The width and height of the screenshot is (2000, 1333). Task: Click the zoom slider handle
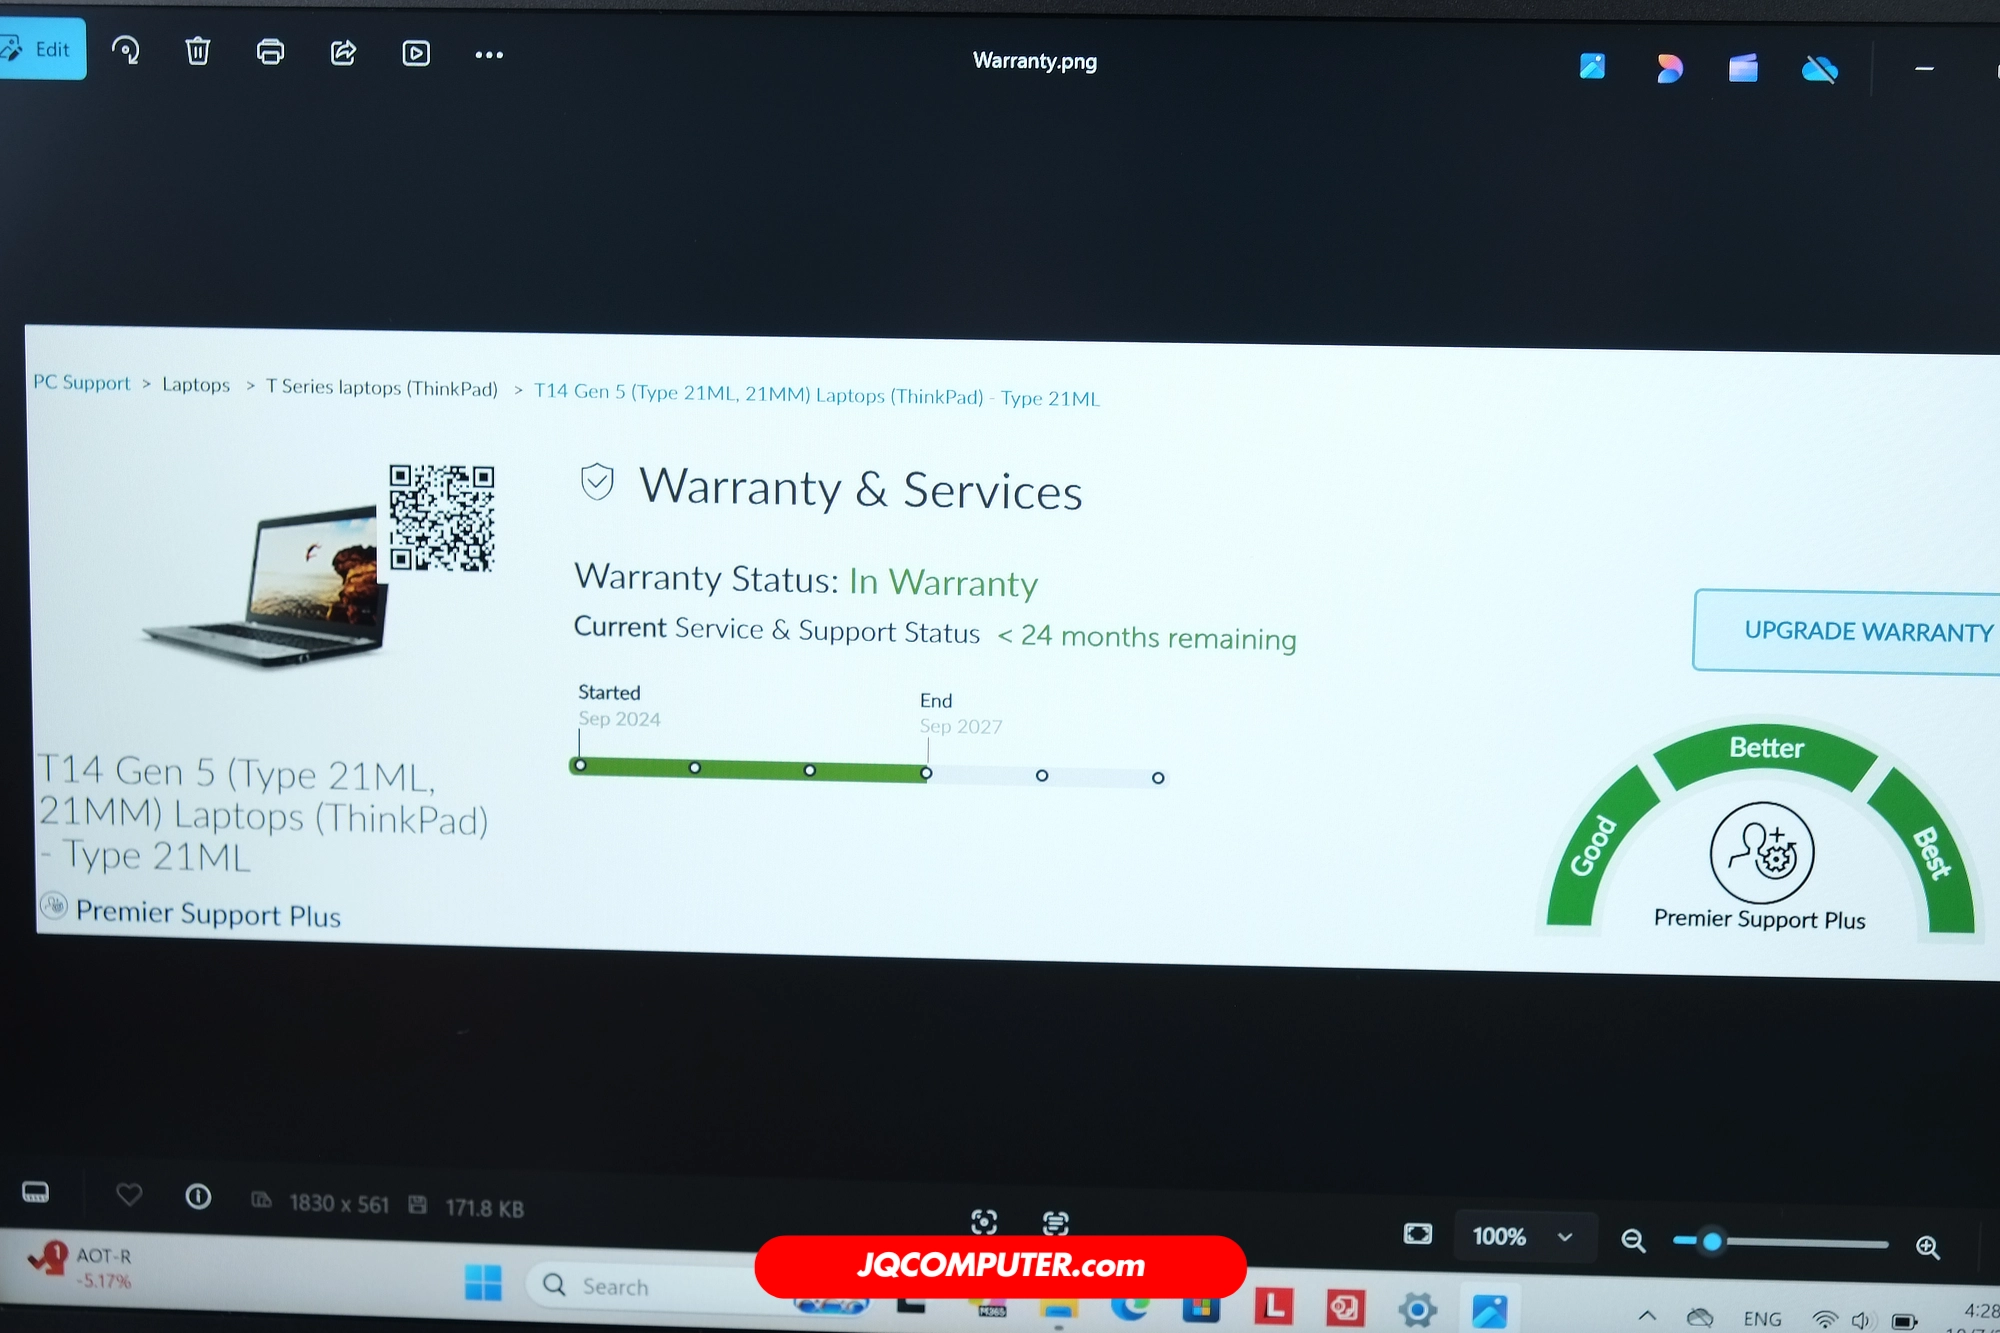[x=1712, y=1241]
